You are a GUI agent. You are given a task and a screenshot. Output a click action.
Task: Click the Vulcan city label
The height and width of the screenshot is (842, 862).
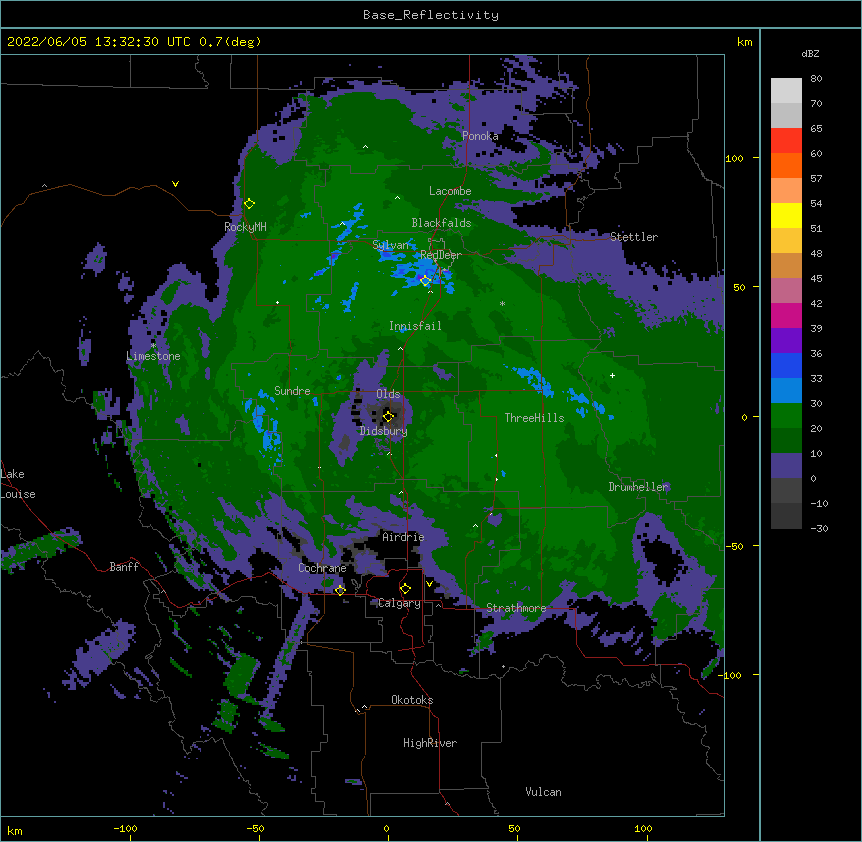point(543,792)
